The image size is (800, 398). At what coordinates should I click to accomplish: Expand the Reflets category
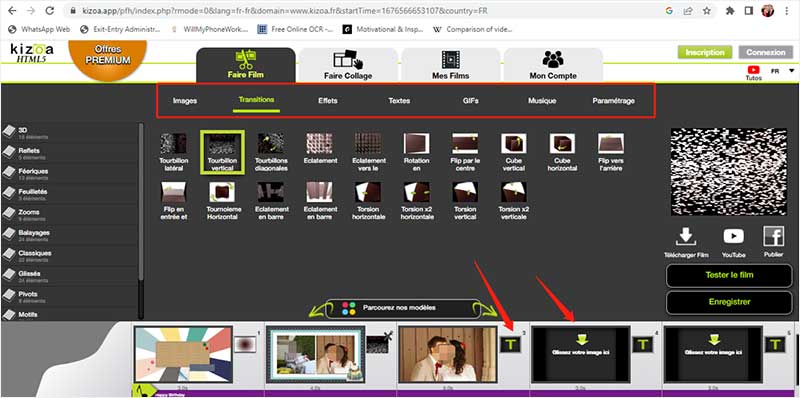69,153
